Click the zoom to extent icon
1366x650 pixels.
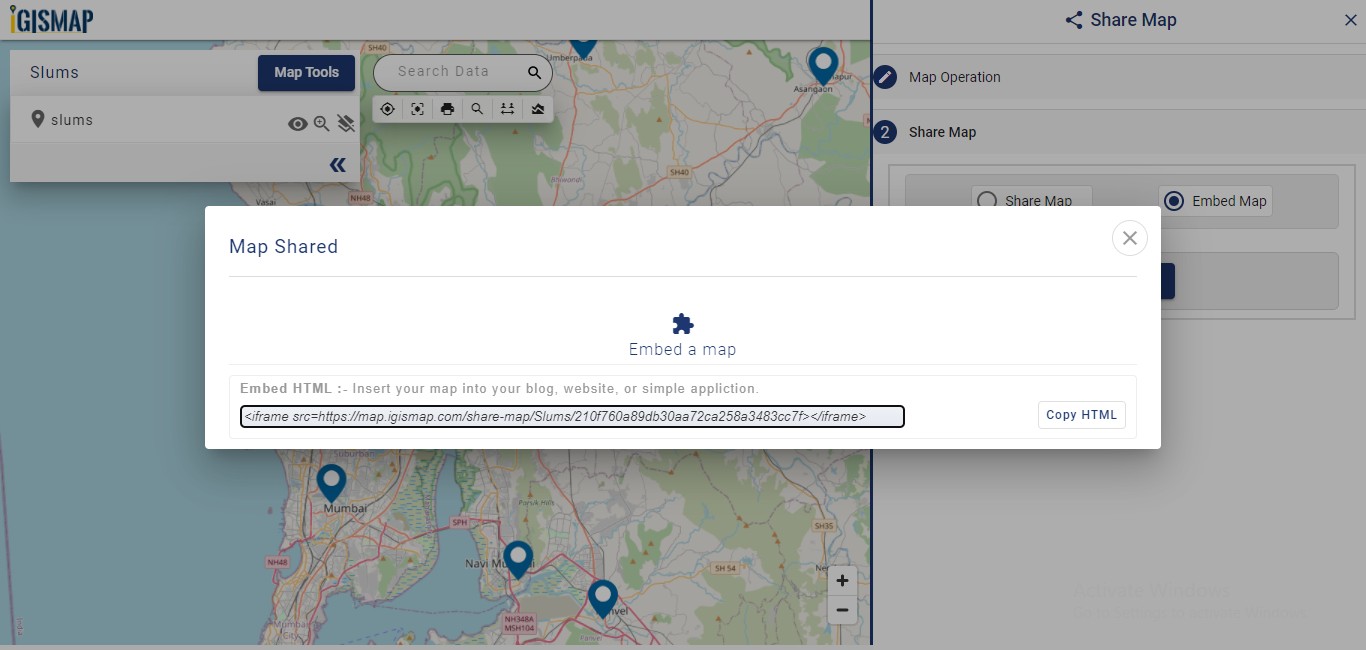(417, 108)
